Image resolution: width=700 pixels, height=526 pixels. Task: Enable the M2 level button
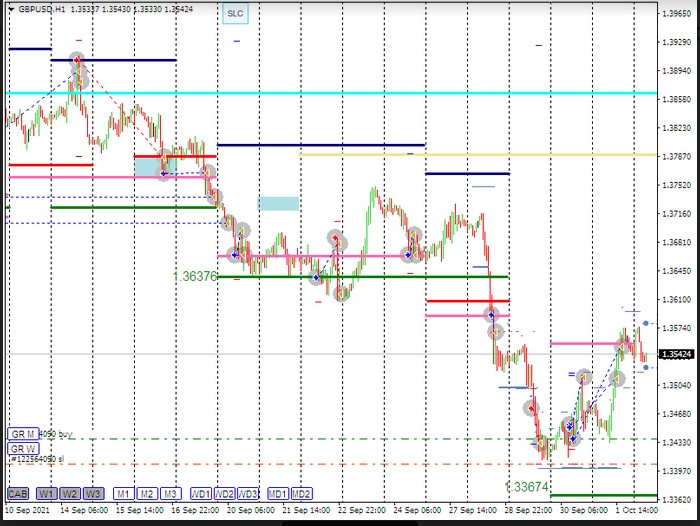(146, 494)
